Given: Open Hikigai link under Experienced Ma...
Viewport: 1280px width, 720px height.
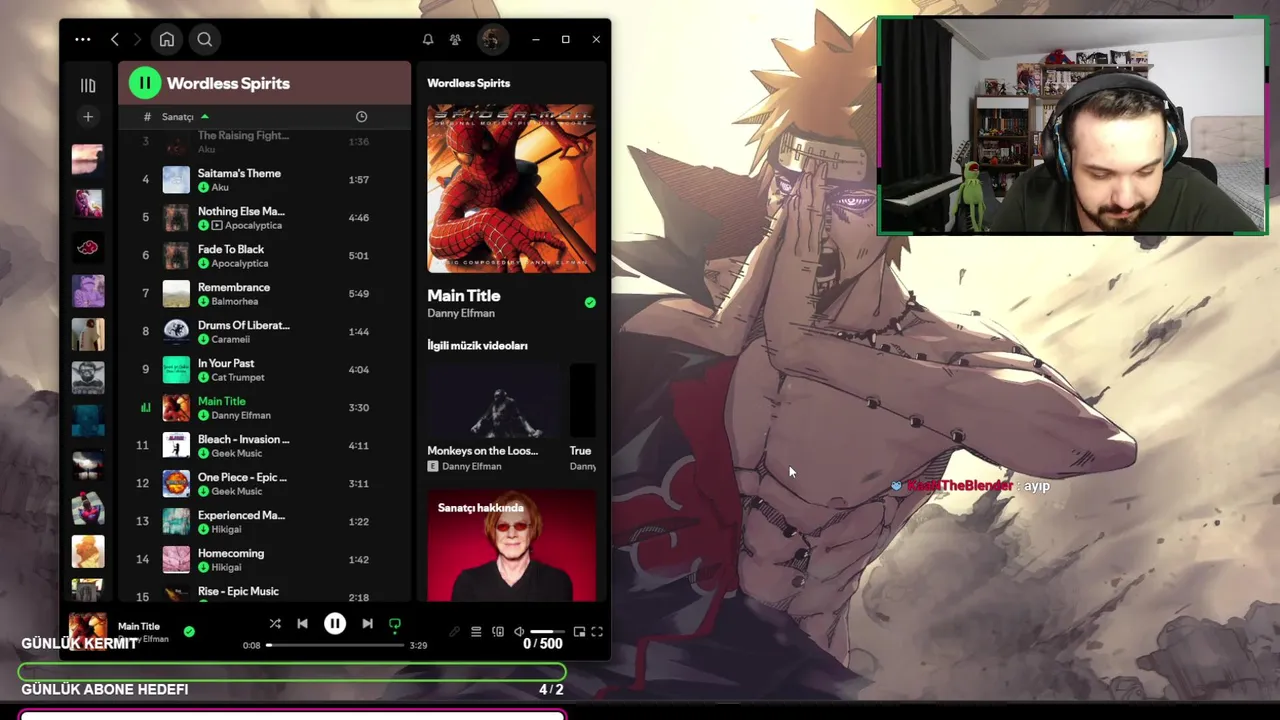Looking at the screenshot, I should pyautogui.click(x=226, y=529).
